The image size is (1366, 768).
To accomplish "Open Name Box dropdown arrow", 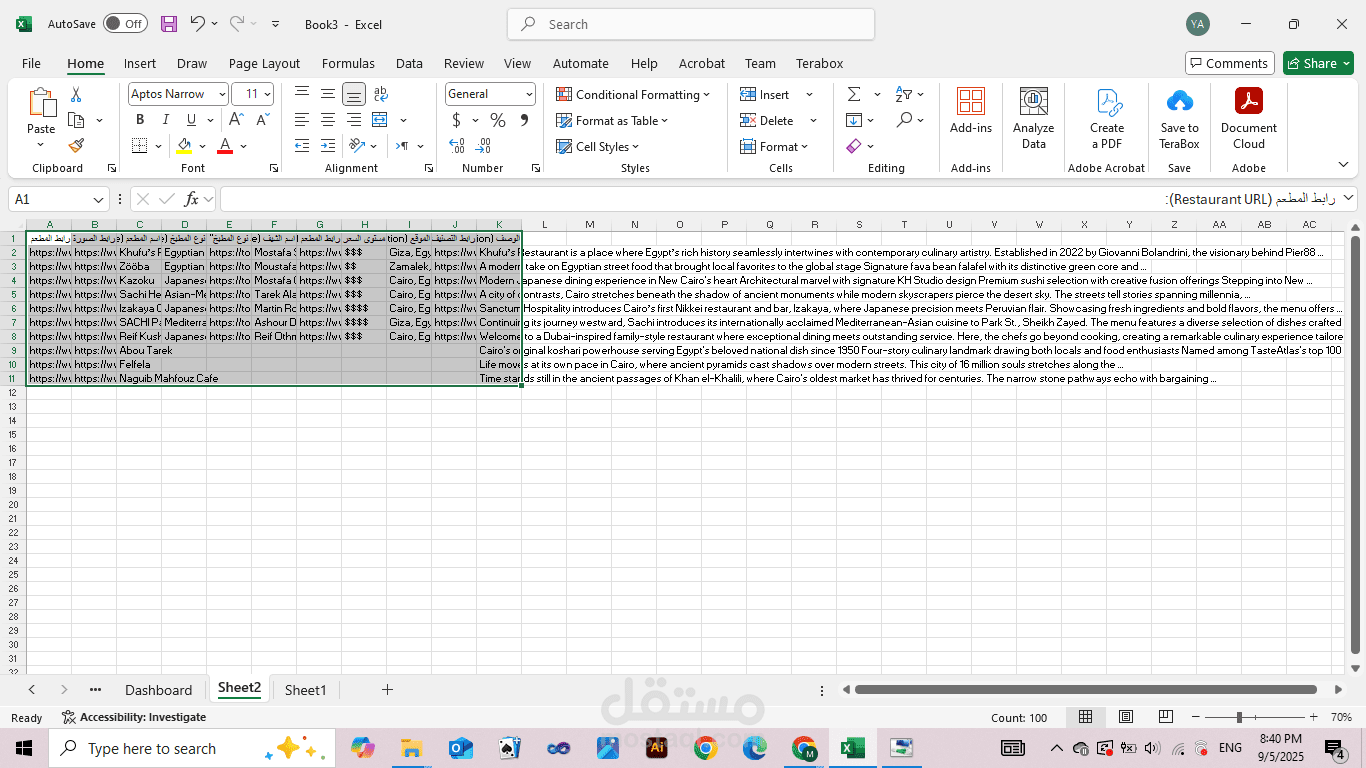I will 98,199.
